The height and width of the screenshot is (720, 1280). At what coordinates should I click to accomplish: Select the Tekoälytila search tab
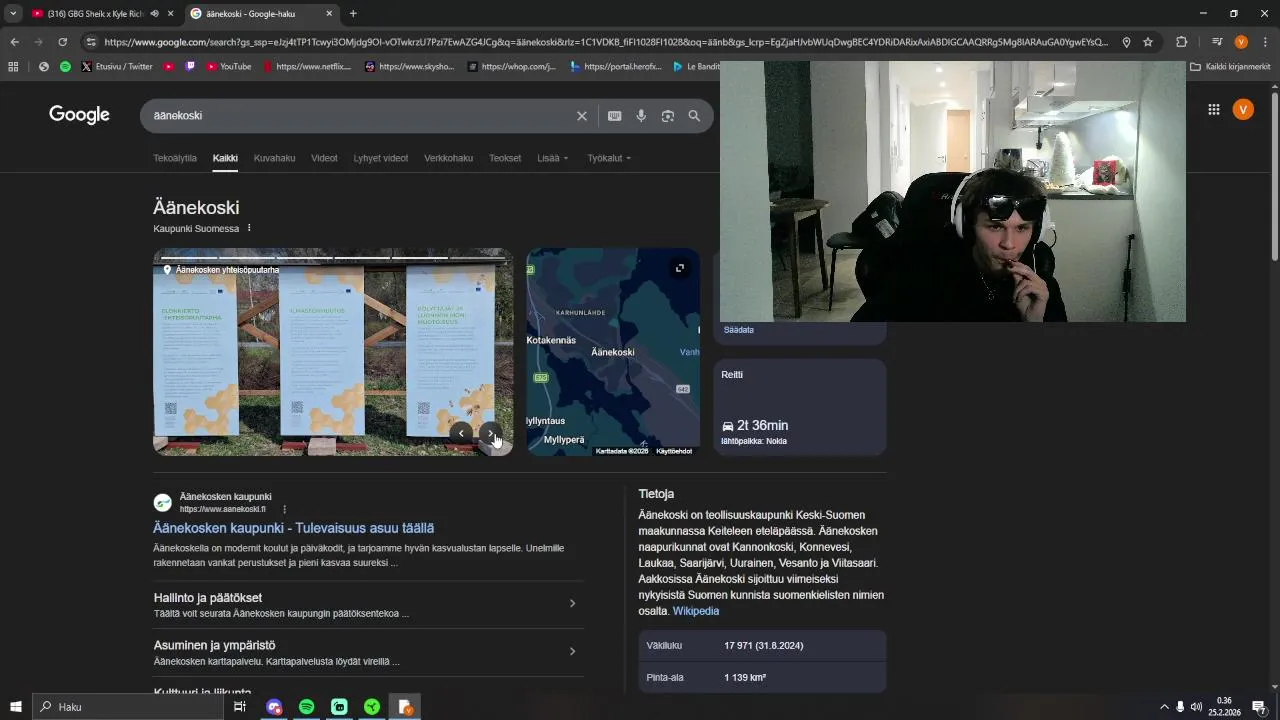(175, 158)
